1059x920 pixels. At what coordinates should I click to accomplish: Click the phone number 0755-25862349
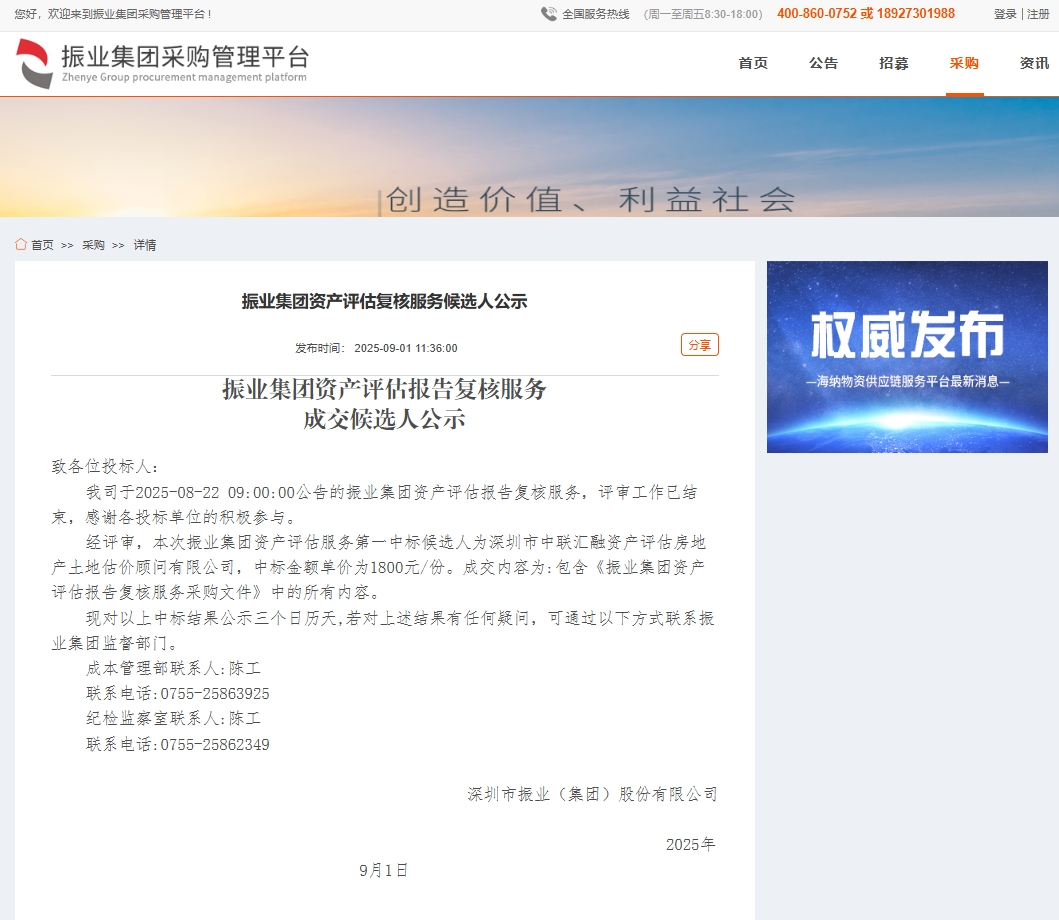pos(215,744)
